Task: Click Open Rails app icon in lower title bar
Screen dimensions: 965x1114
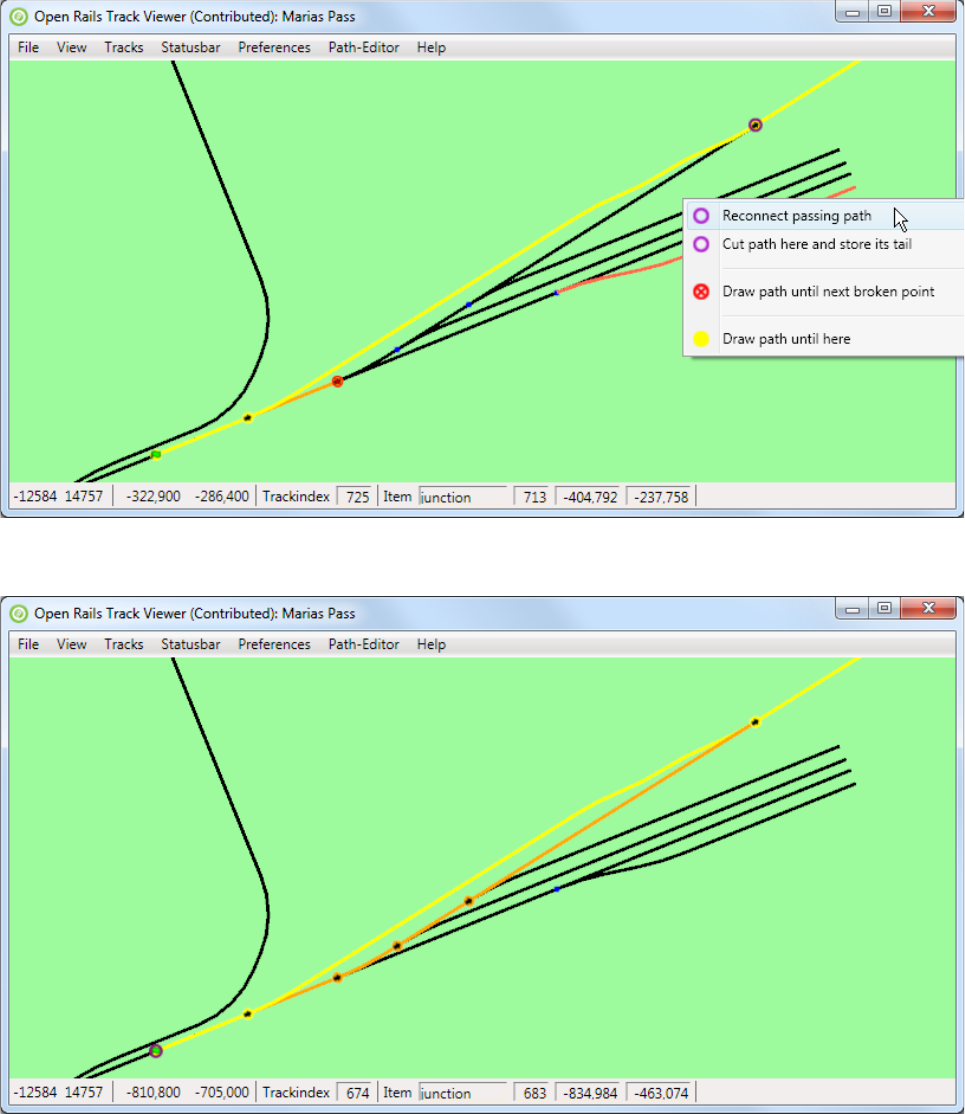Action: [19, 613]
